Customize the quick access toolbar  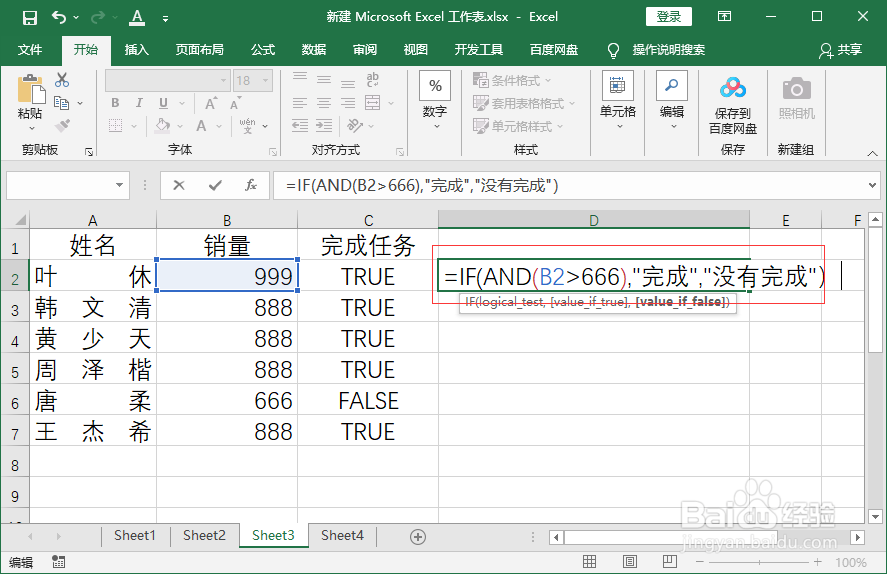[165, 19]
